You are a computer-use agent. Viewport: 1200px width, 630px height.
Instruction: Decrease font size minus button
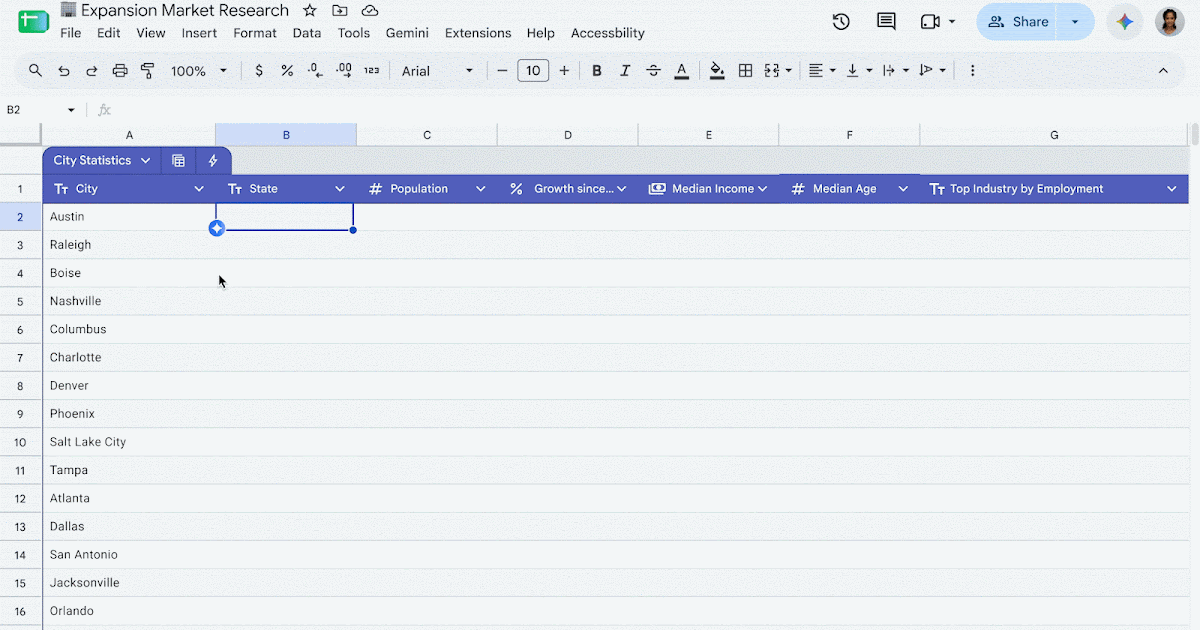[x=502, y=71]
